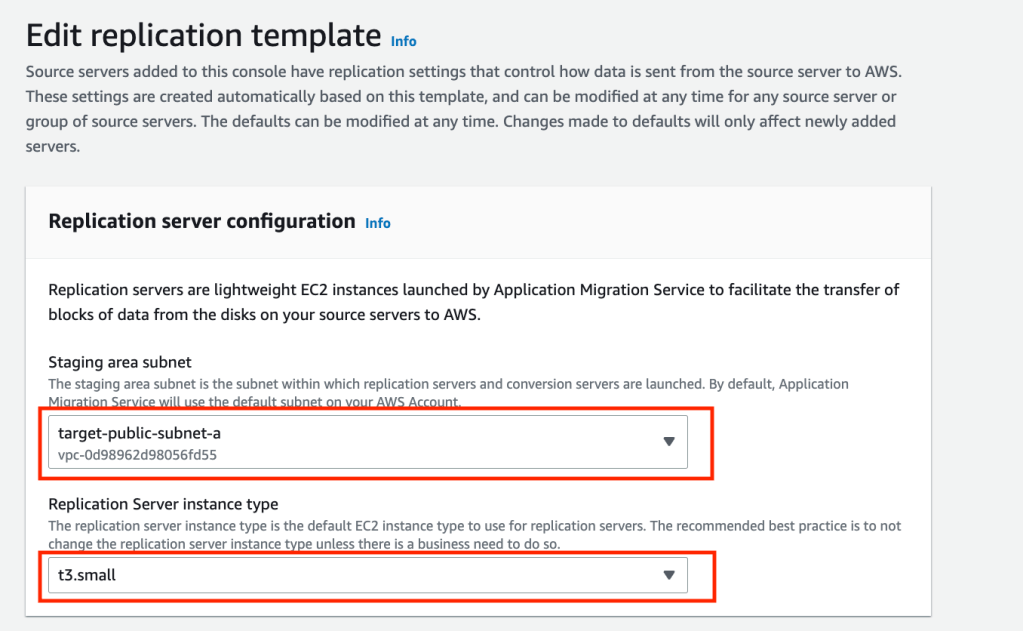The image size is (1023, 631).
Task: Click the Edit replication template page heading
Action: [x=203, y=36]
